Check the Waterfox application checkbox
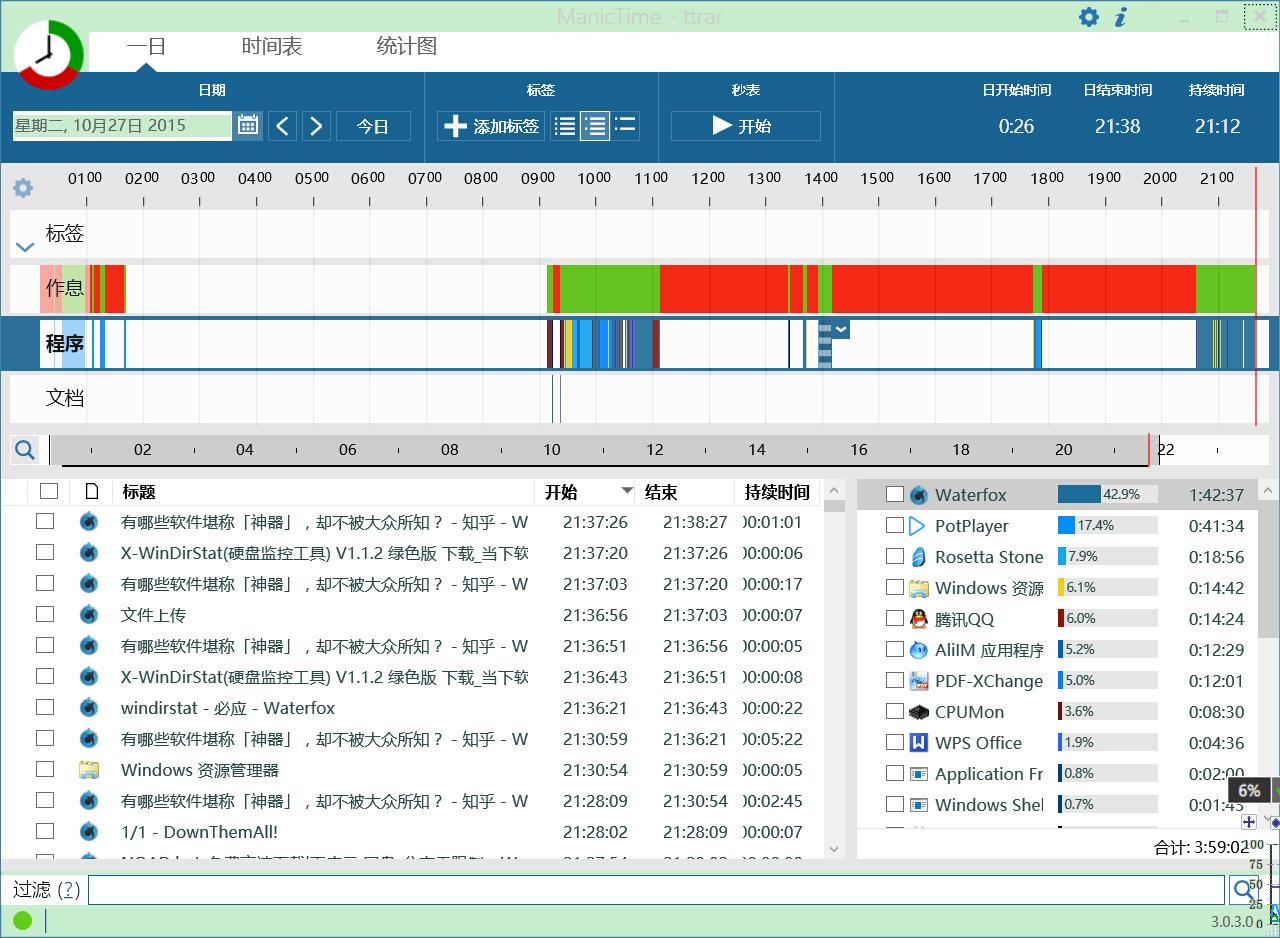Image resolution: width=1280 pixels, height=938 pixels. pos(895,495)
